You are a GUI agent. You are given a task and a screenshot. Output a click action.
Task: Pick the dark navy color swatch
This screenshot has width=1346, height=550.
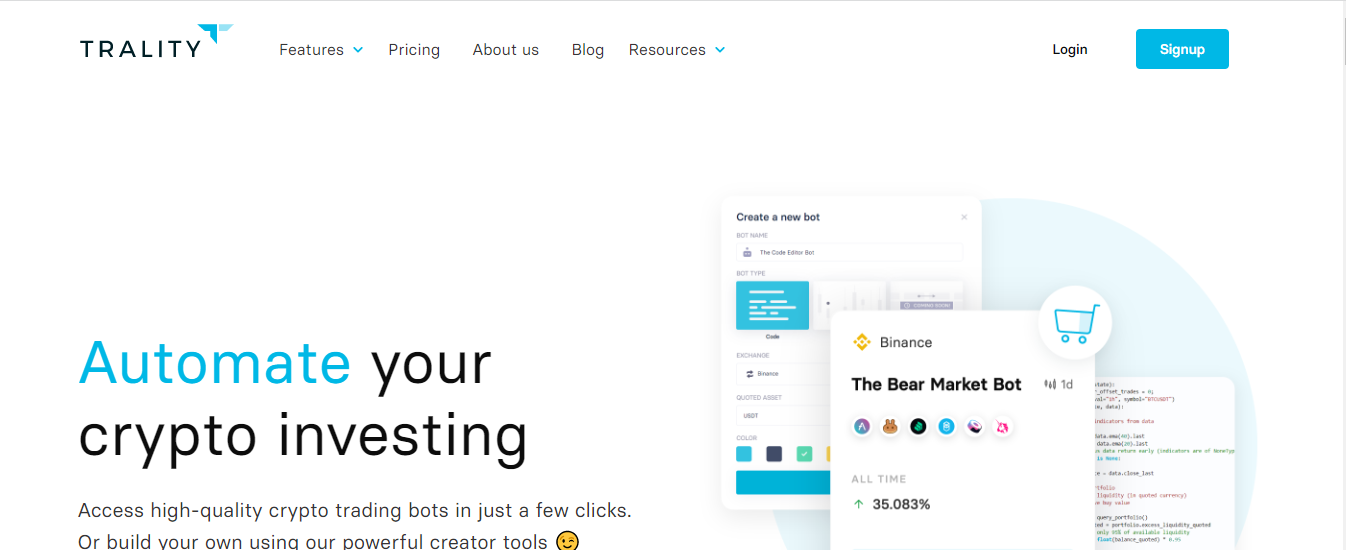pos(774,454)
